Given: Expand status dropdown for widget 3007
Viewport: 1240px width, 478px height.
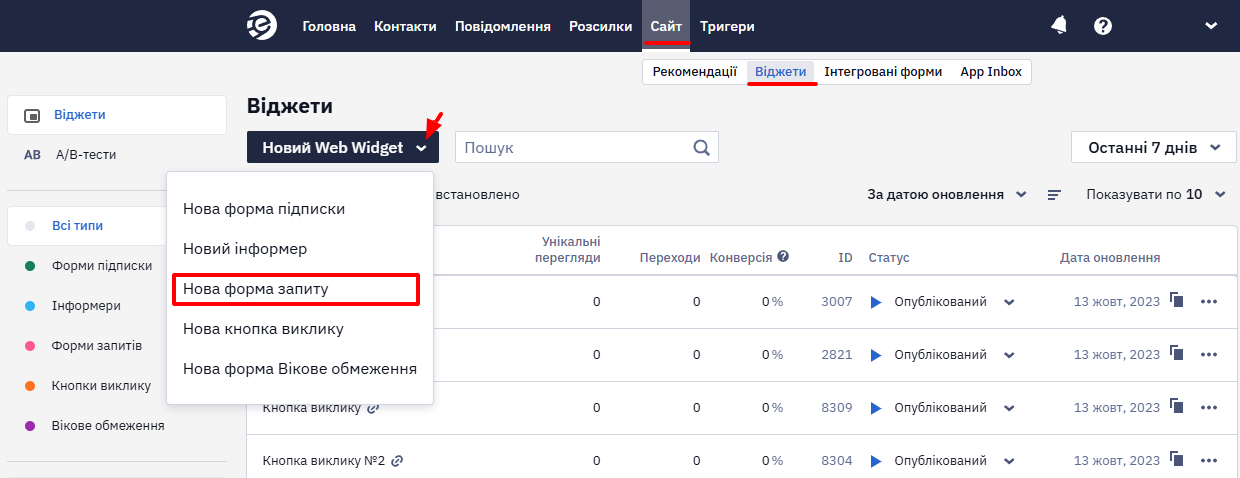Looking at the screenshot, I should pos(1009,302).
